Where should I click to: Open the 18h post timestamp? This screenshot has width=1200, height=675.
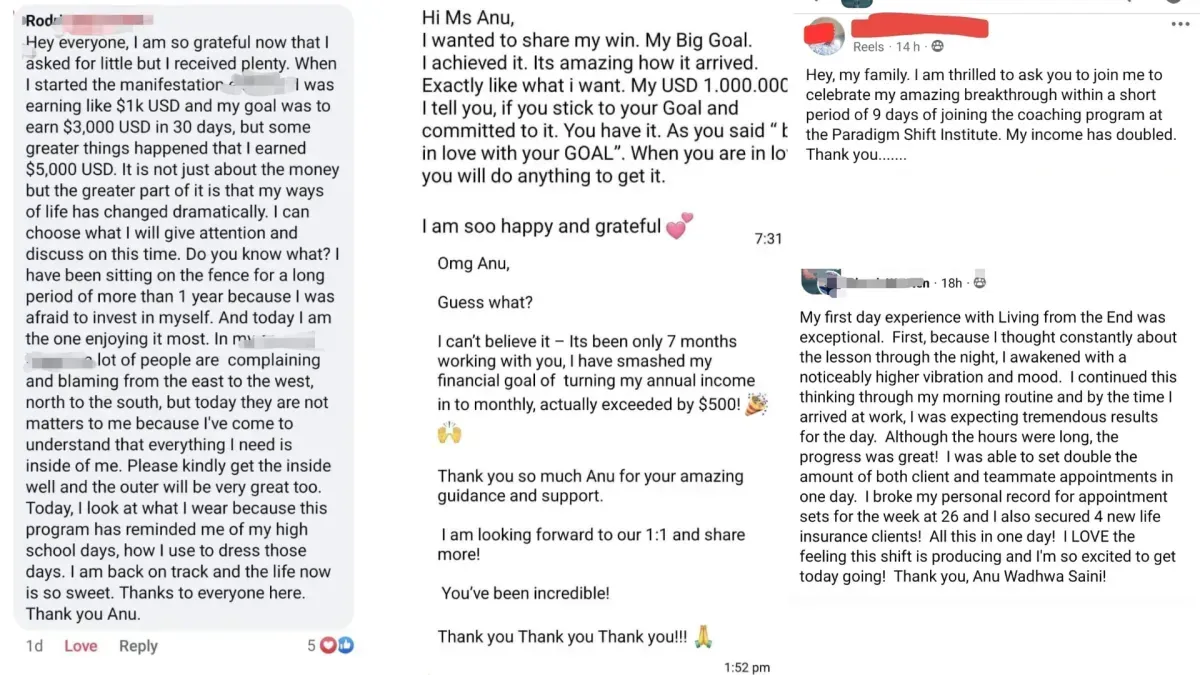coord(951,283)
